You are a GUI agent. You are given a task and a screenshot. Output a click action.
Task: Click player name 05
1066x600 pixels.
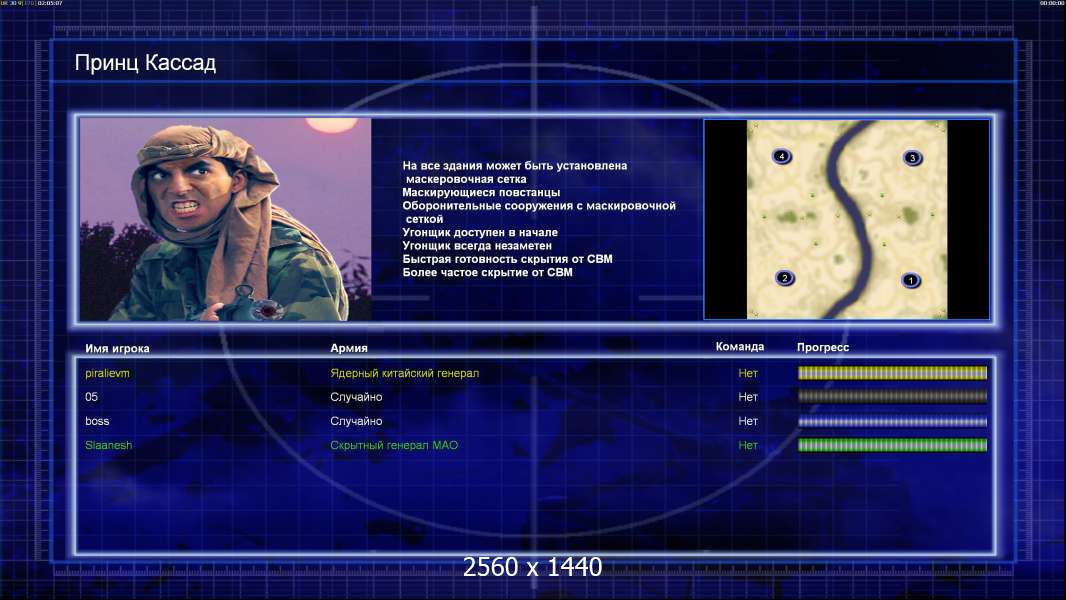tap(92, 397)
